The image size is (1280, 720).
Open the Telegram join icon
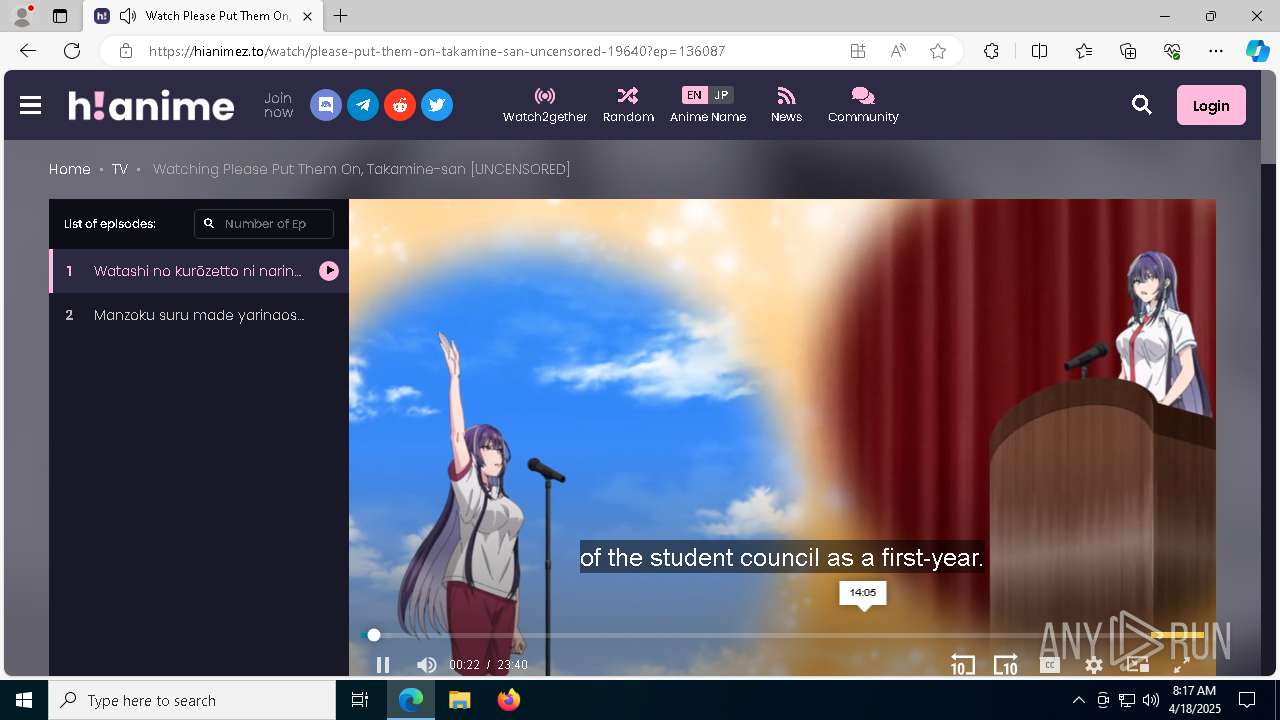tap(363, 105)
